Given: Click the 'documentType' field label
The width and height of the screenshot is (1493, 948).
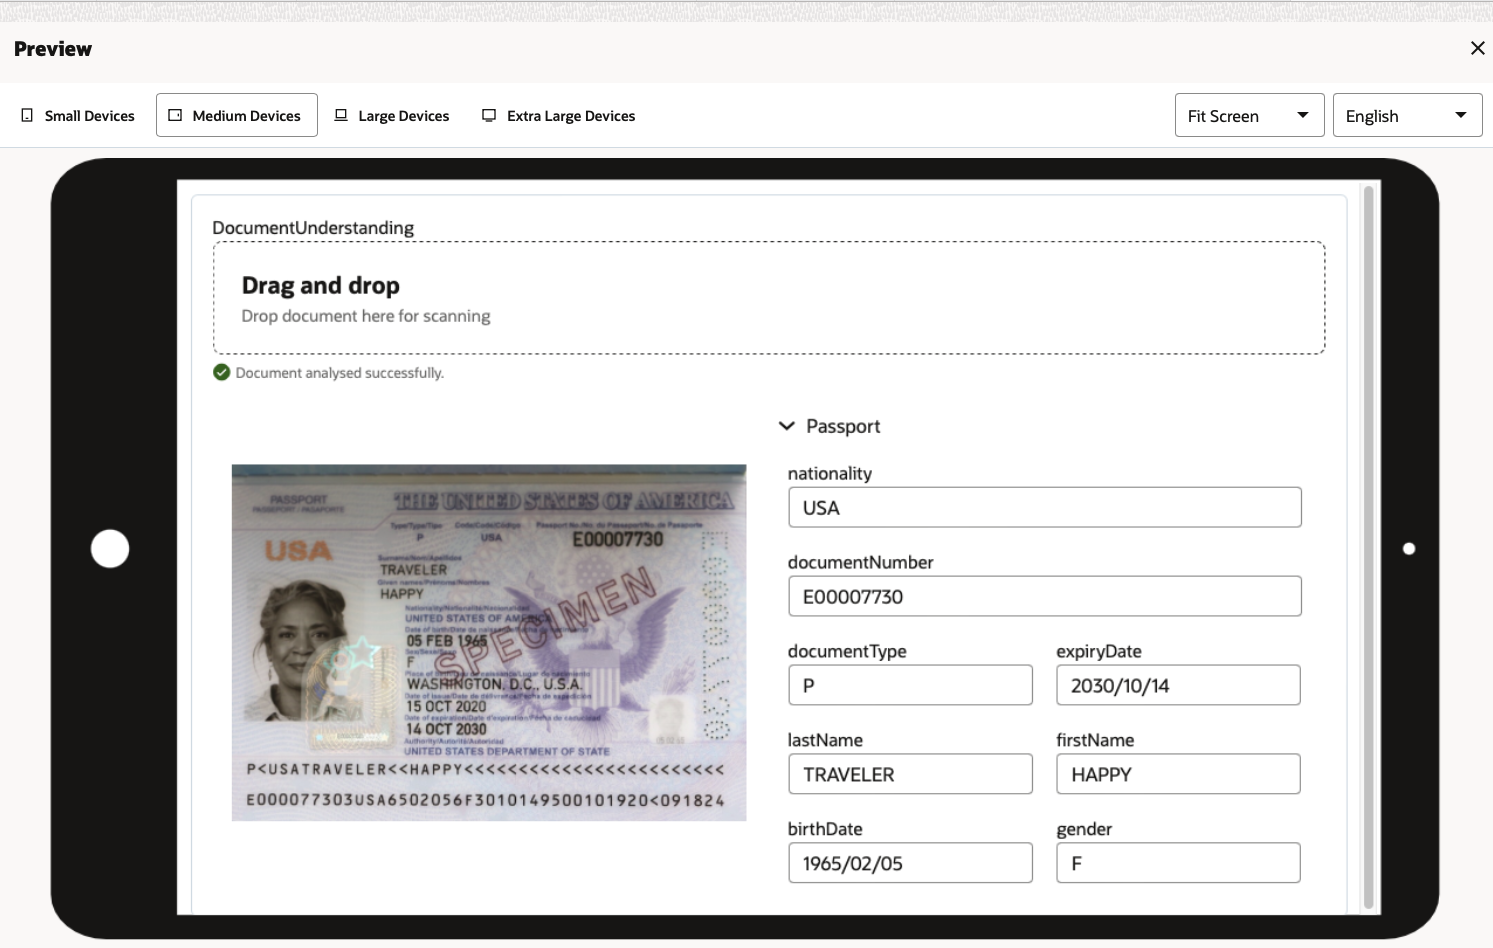Looking at the screenshot, I should tap(847, 651).
